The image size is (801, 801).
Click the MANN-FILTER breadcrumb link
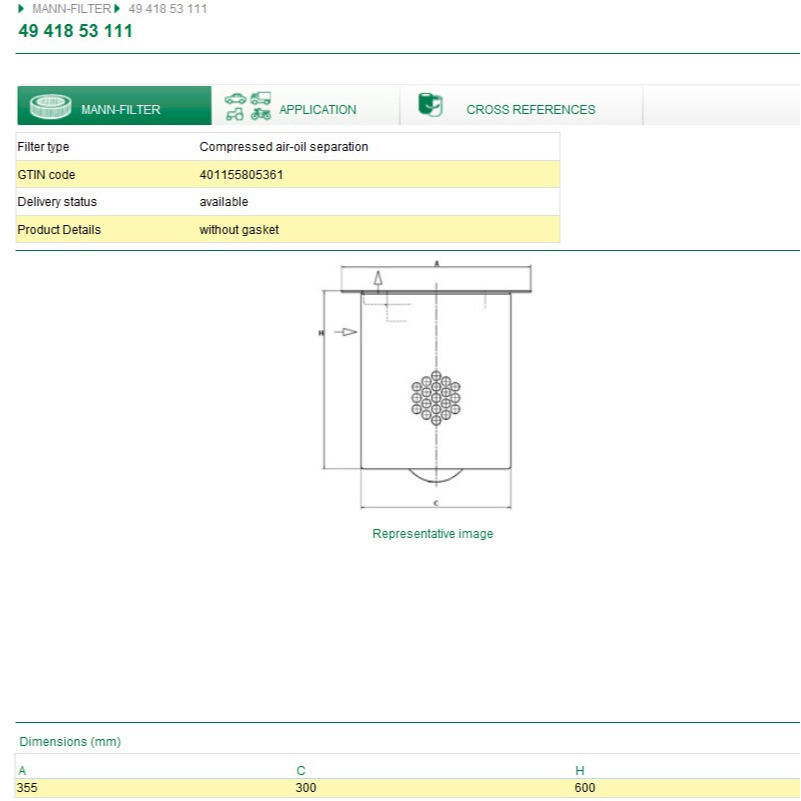coord(71,9)
